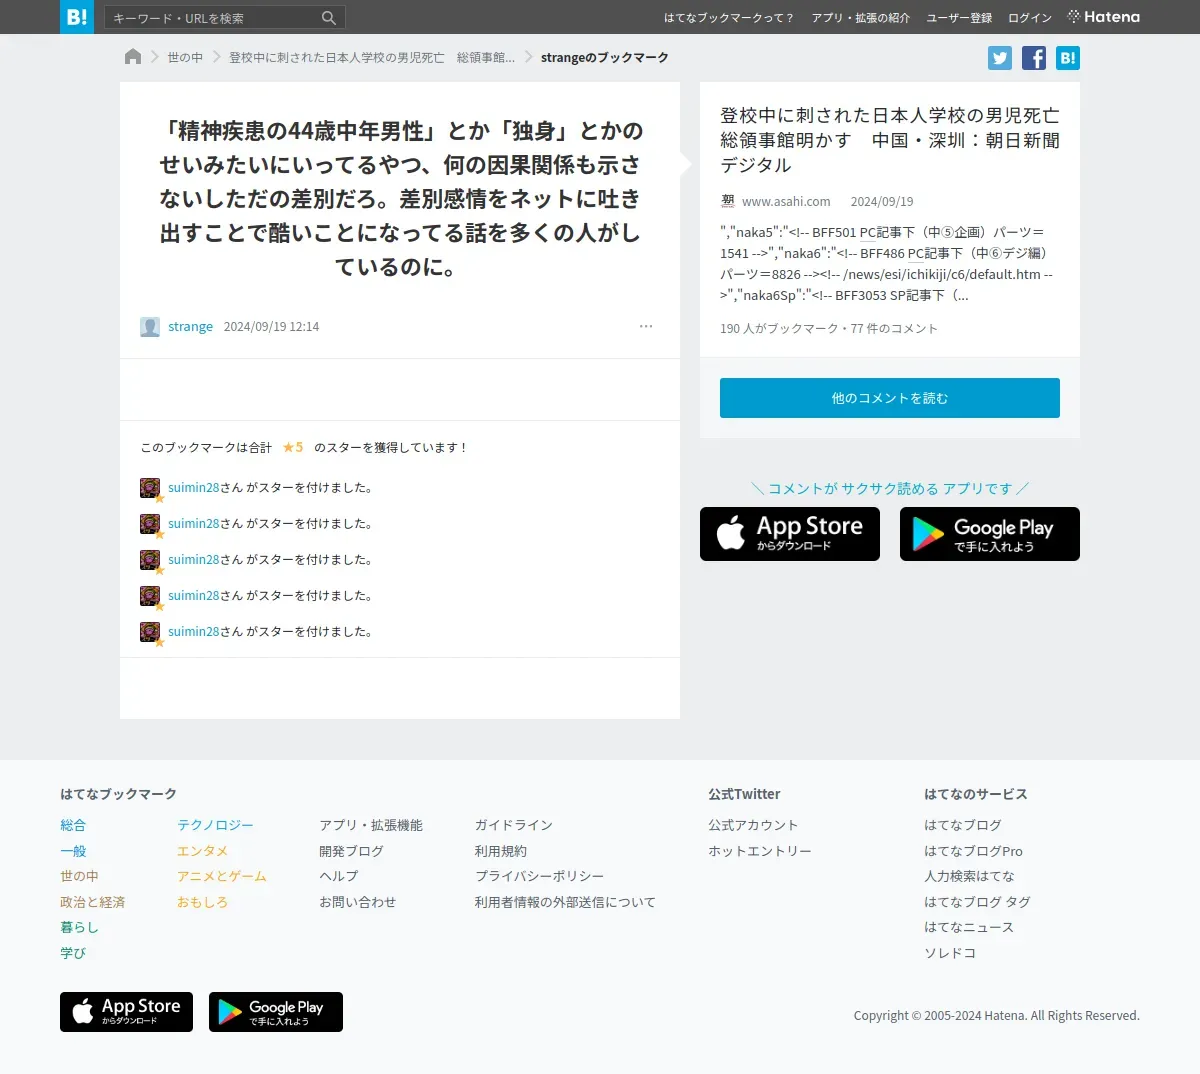Open 世の中 category in footer
This screenshot has height=1074, width=1200.
click(x=79, y=876)
